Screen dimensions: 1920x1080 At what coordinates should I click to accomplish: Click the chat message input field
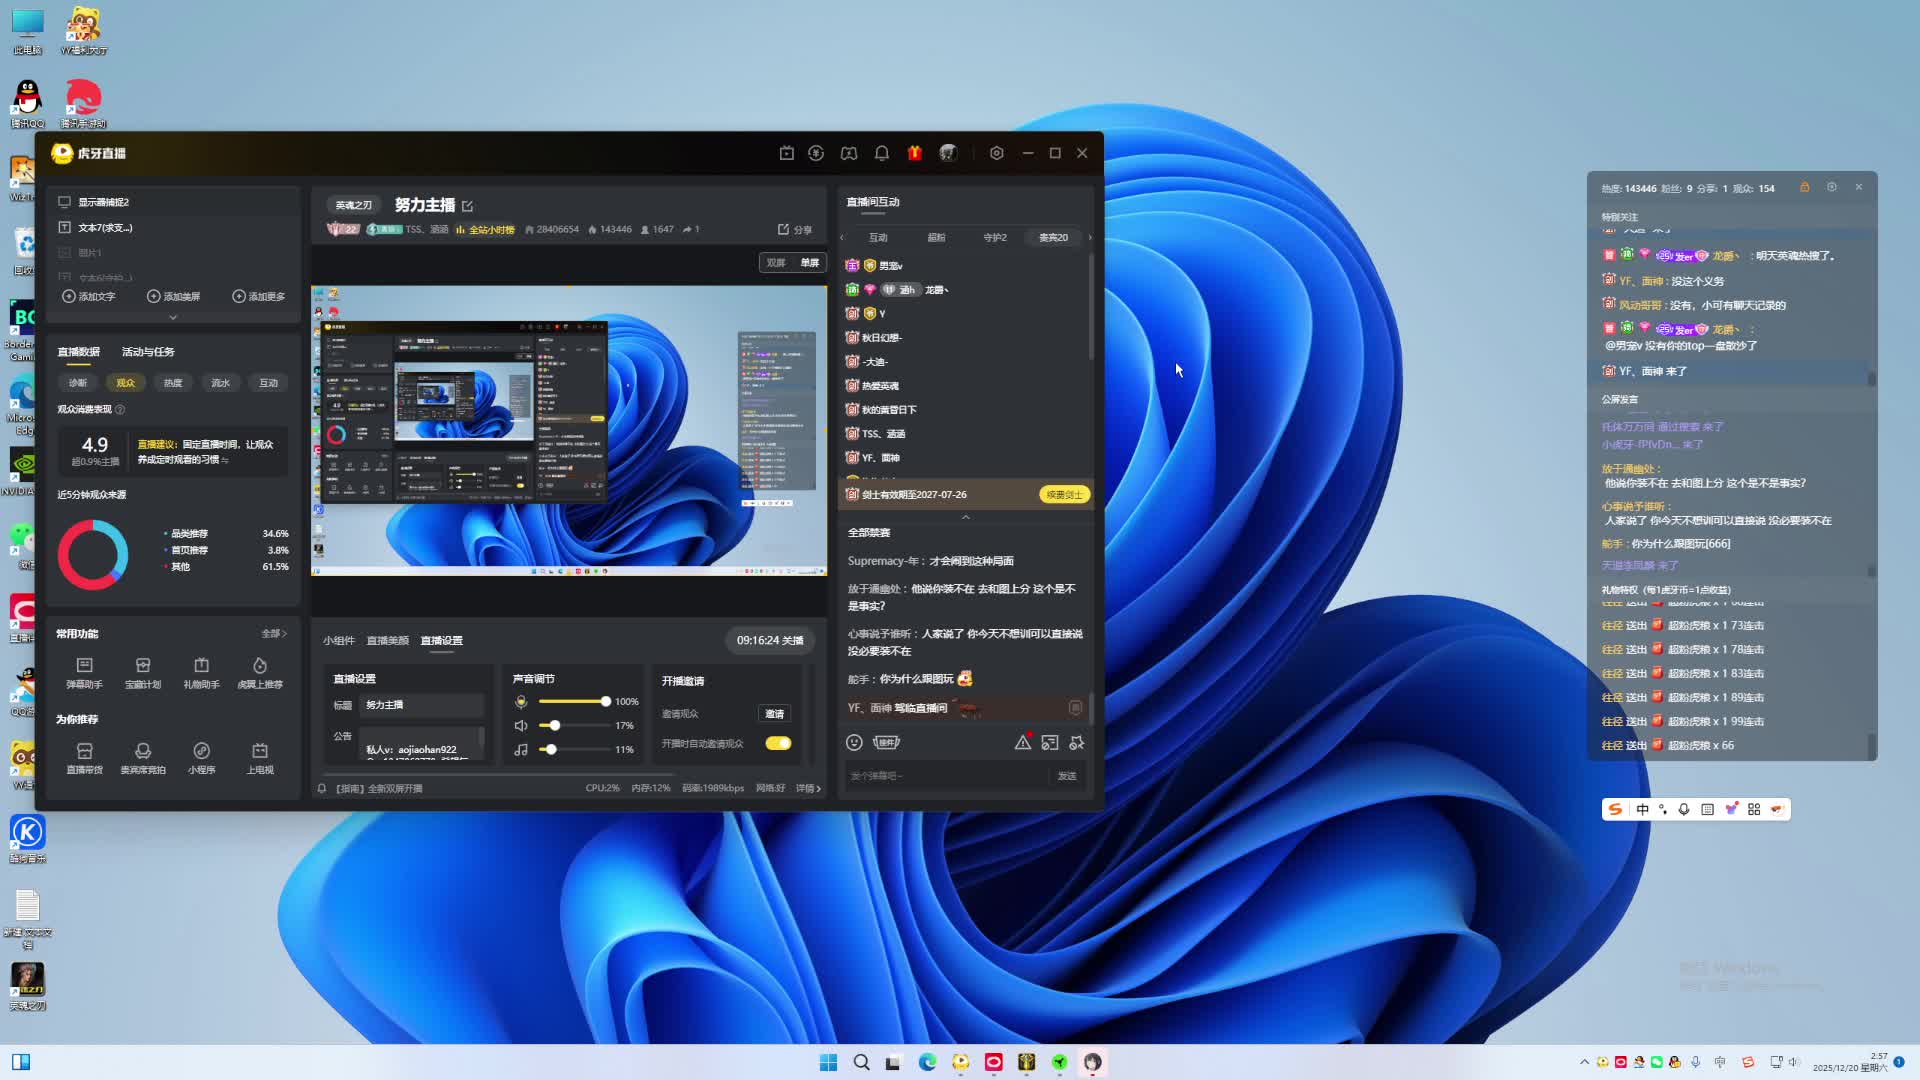(945, 776)
